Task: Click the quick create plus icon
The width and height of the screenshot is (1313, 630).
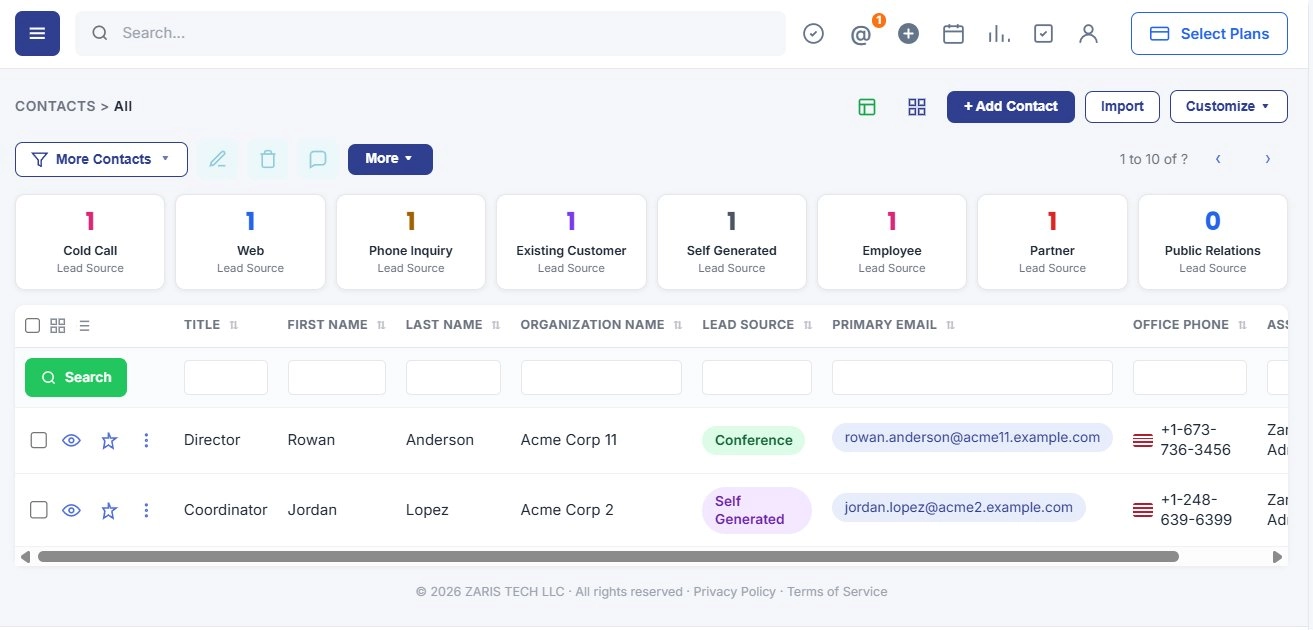Action: point(908,34)
